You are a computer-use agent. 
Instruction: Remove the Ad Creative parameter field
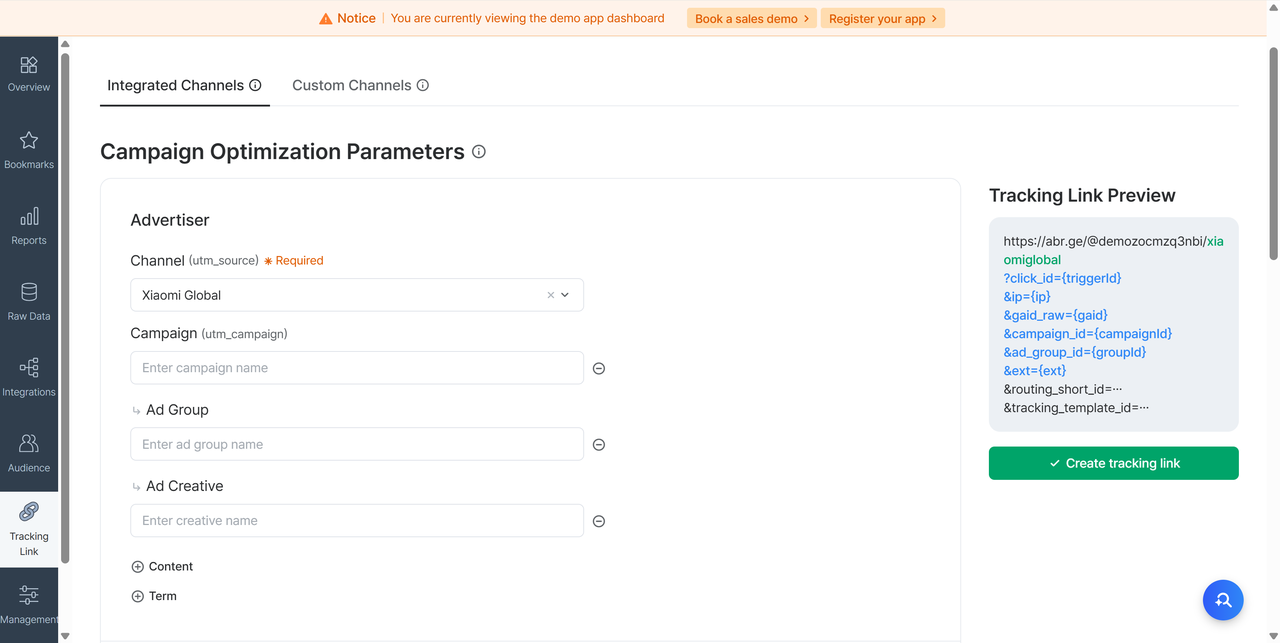pos(599,521)
